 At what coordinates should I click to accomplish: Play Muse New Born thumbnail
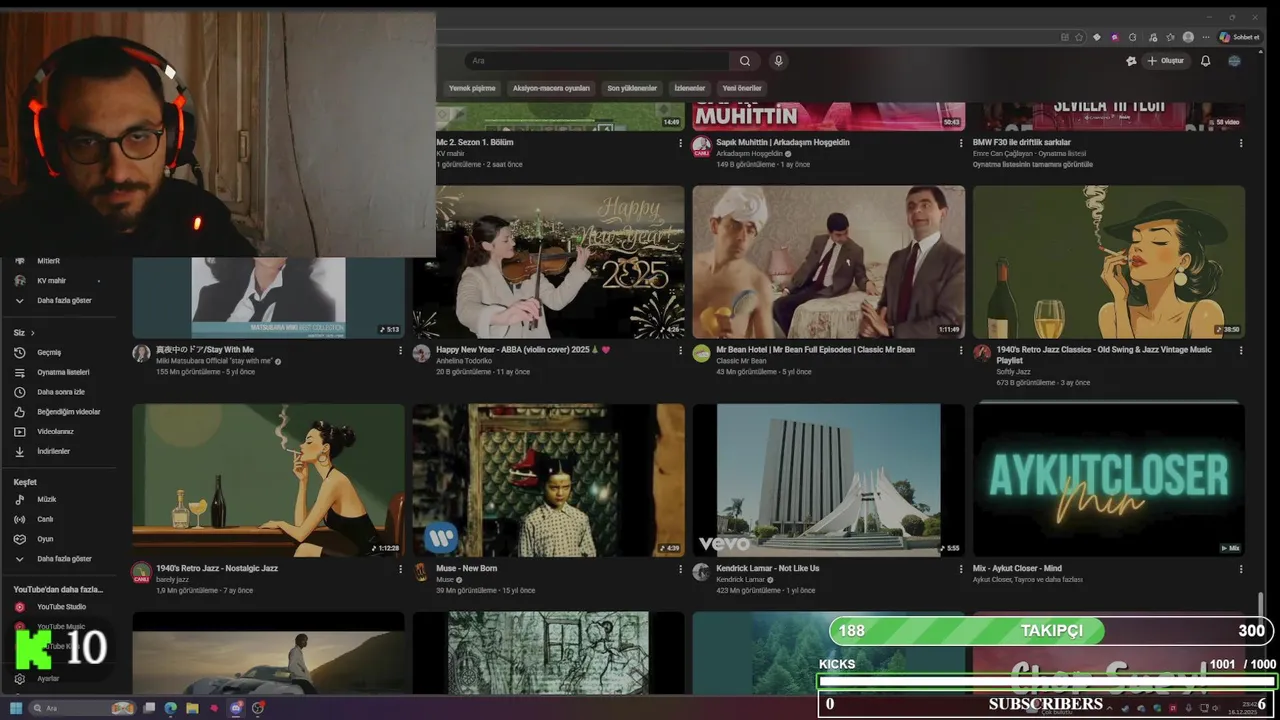548,480
